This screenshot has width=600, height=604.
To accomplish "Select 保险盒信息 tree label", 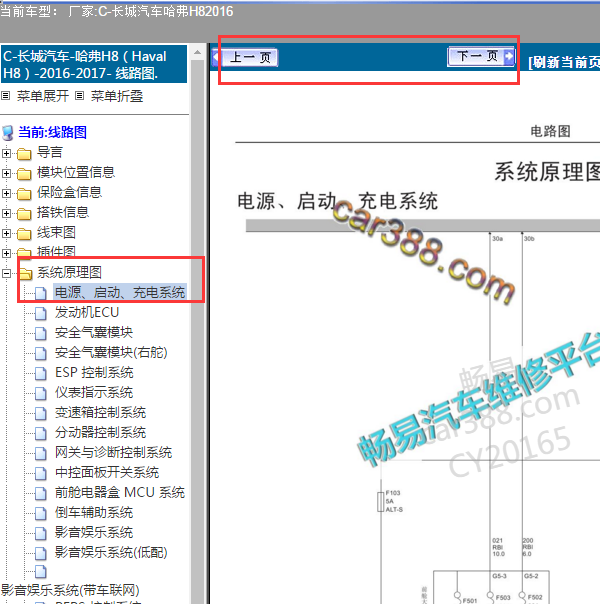I will click(x=69, y=192).
